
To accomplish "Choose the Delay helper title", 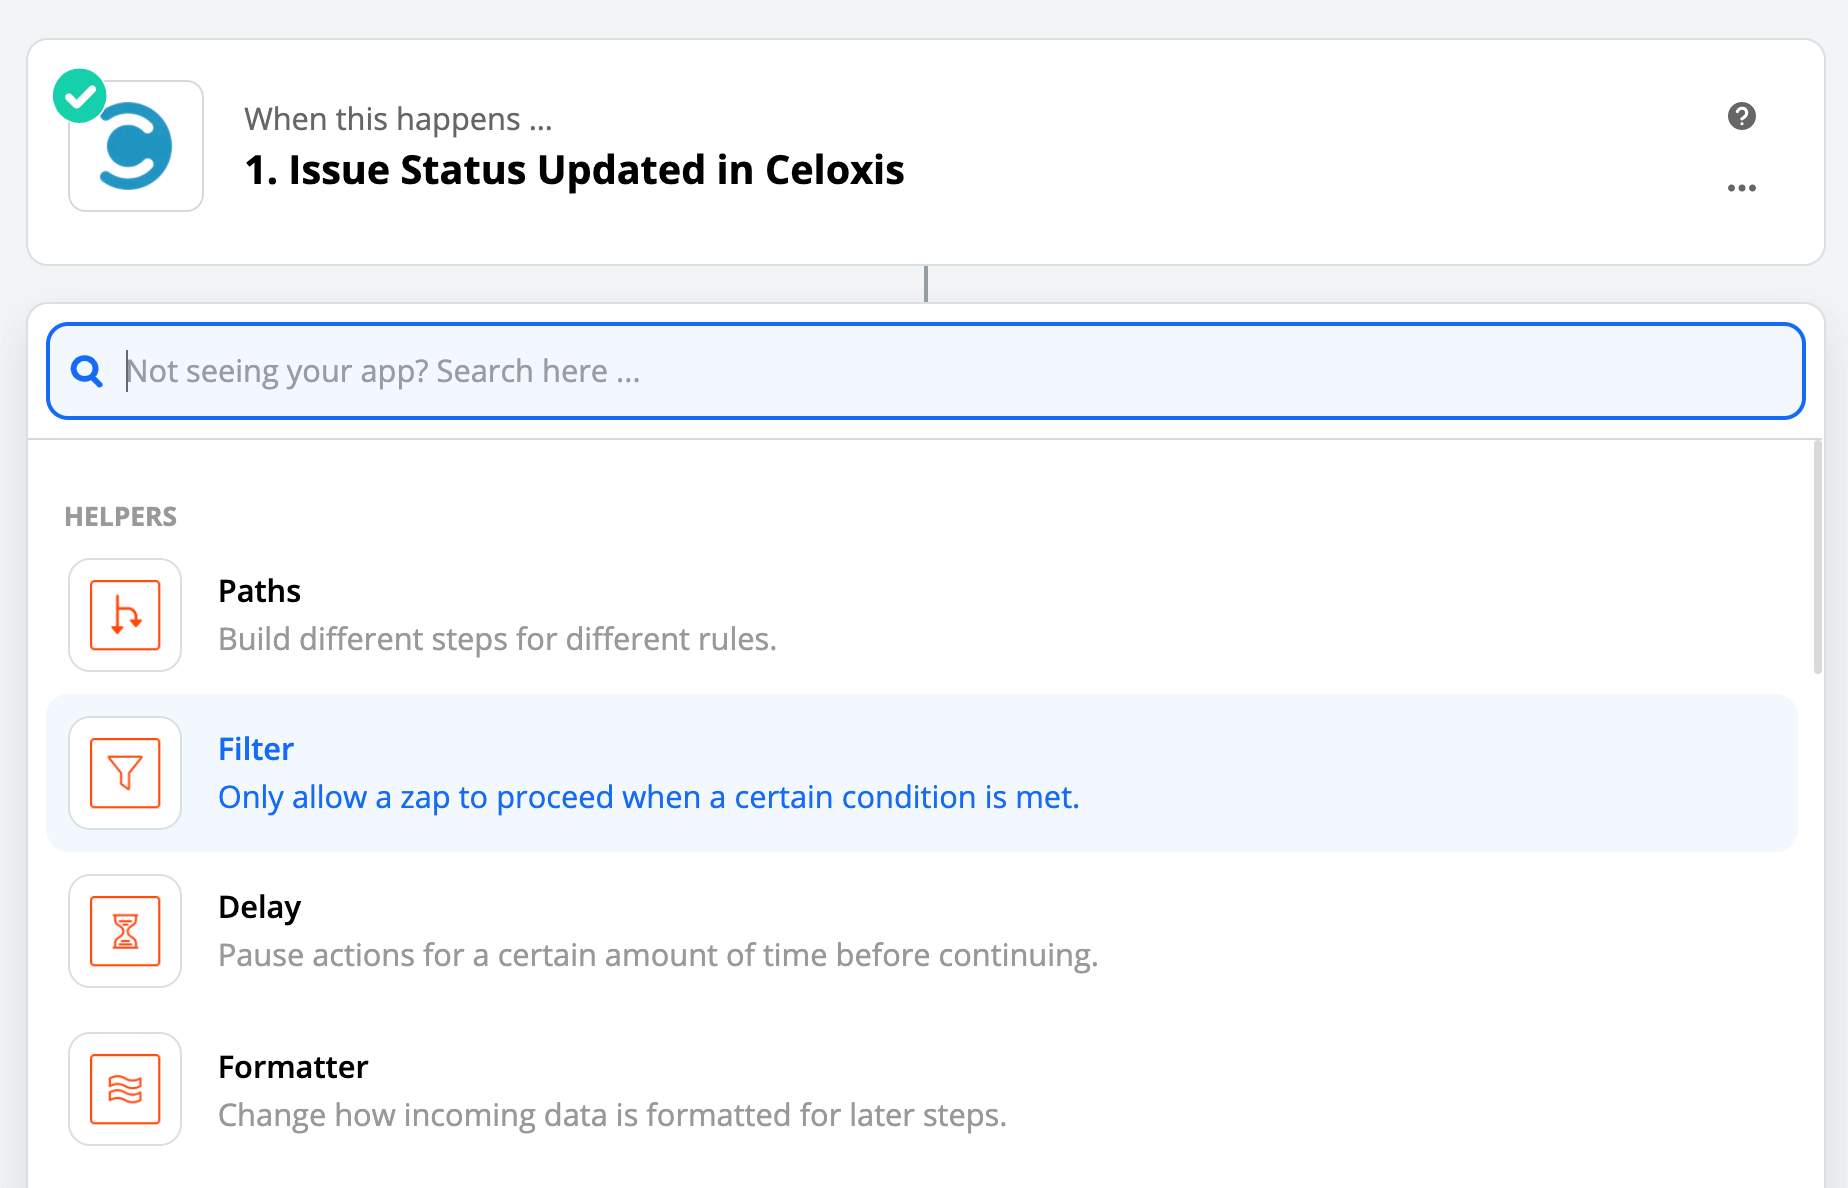I will (259, 907).
